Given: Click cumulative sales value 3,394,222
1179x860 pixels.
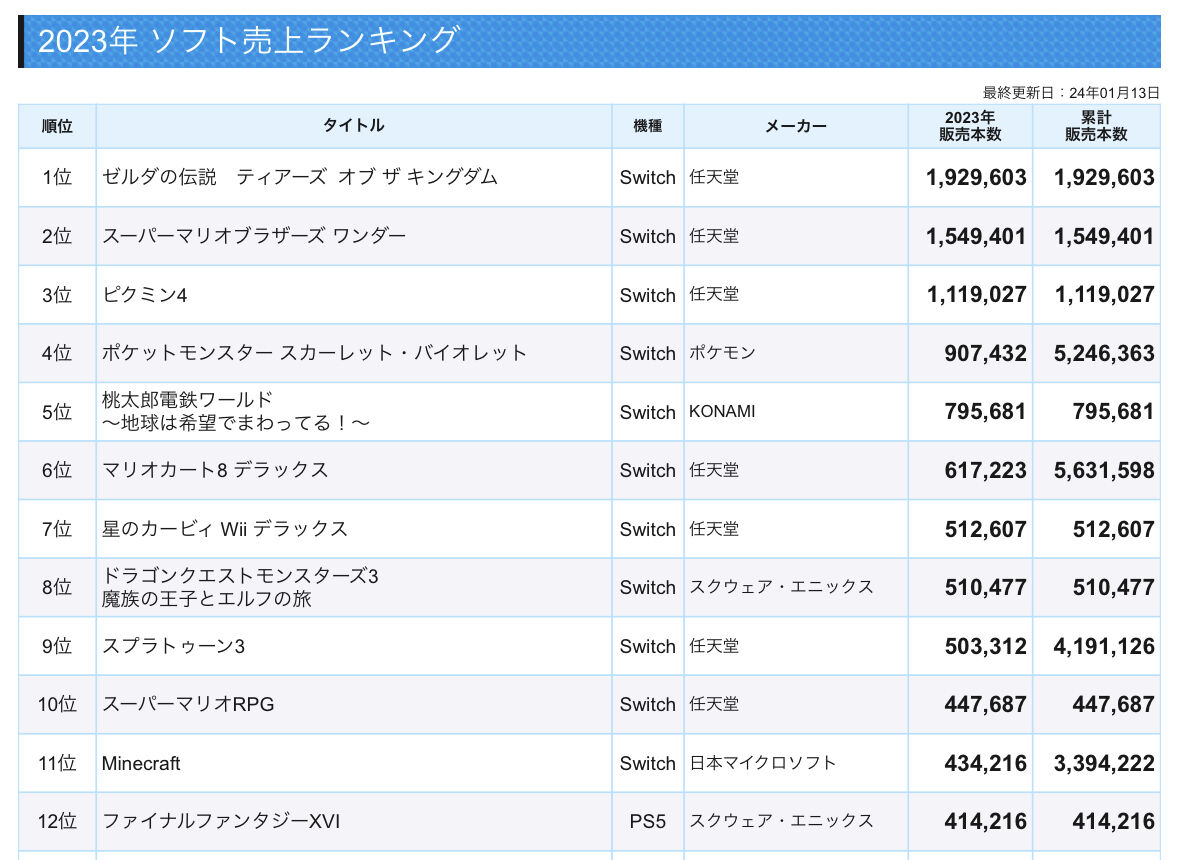Looking at the screenshot, I should (x=1104, y=765).
